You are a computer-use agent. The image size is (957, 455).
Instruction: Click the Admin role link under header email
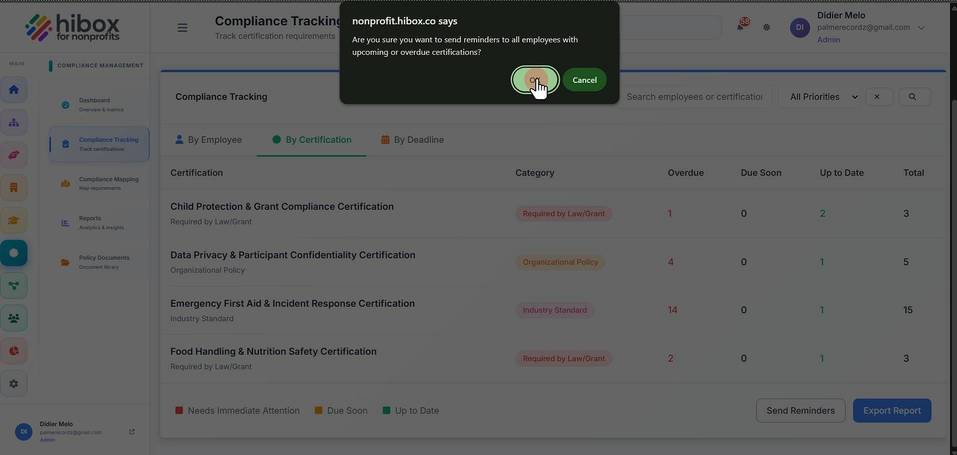(x=828, y=40)
